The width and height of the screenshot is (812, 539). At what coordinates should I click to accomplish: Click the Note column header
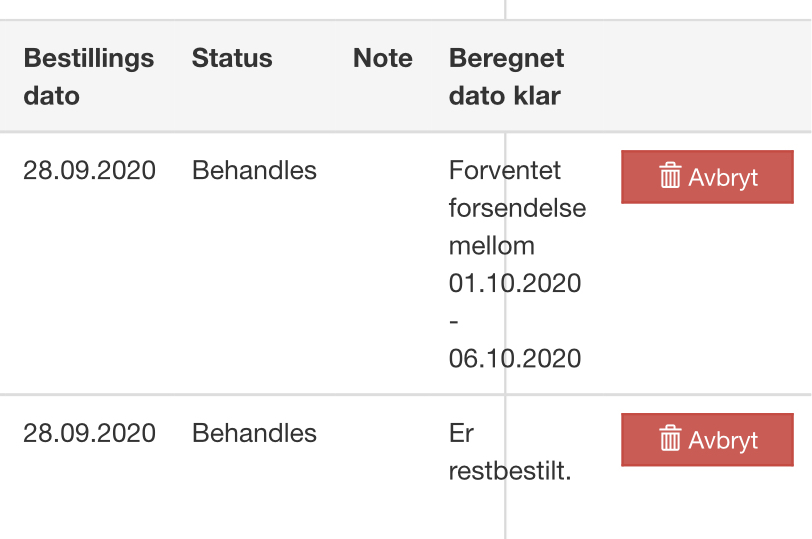click(x=383, y=58)
